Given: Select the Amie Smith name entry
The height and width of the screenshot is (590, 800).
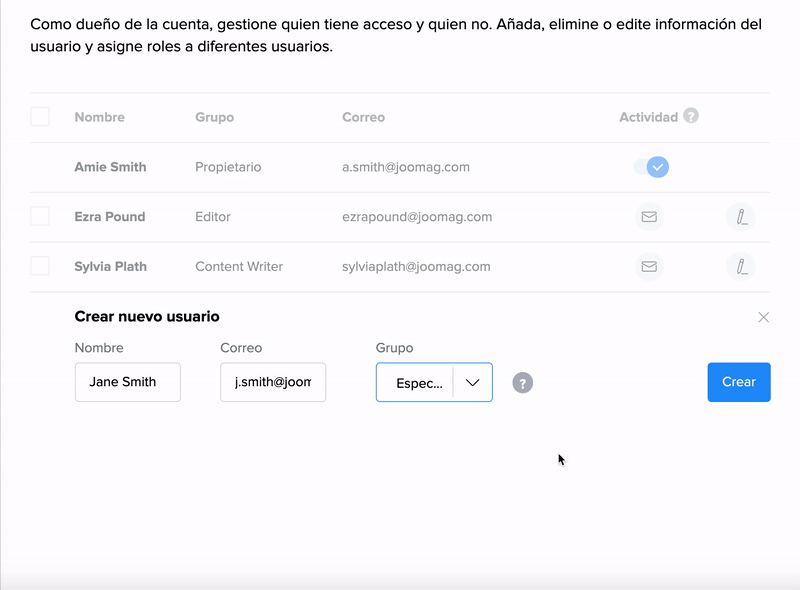Looking at the screenshot, I should pyautogui.click(x=110, y=167).
